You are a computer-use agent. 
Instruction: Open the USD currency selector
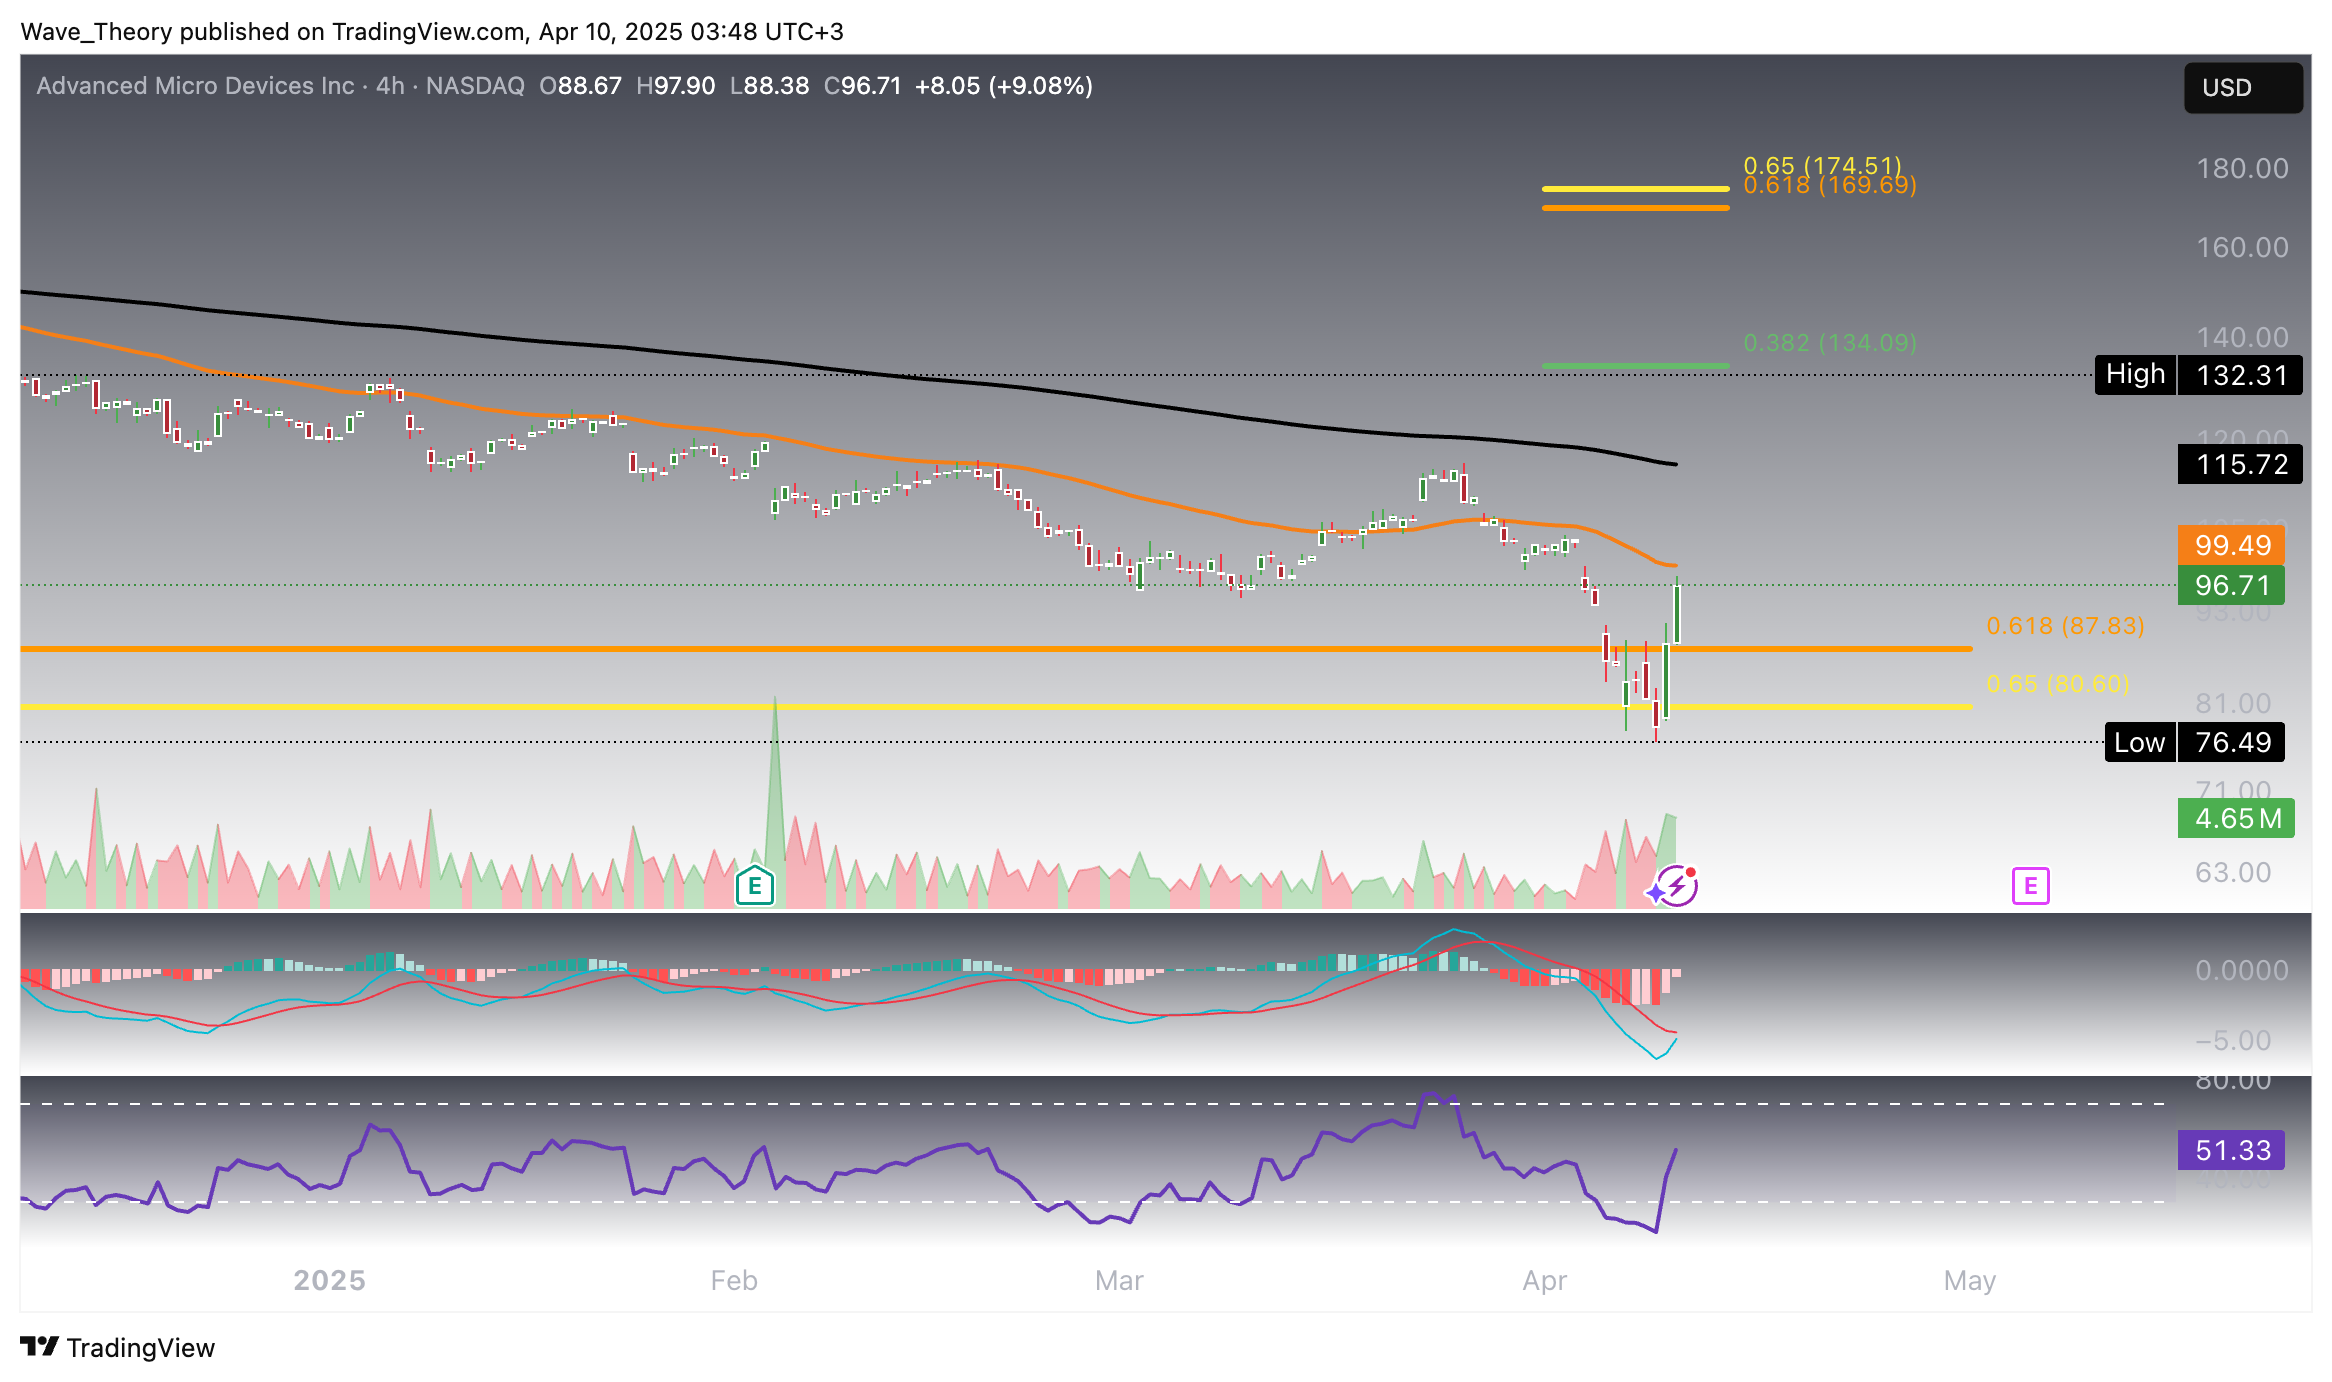tap(2242, 87)
